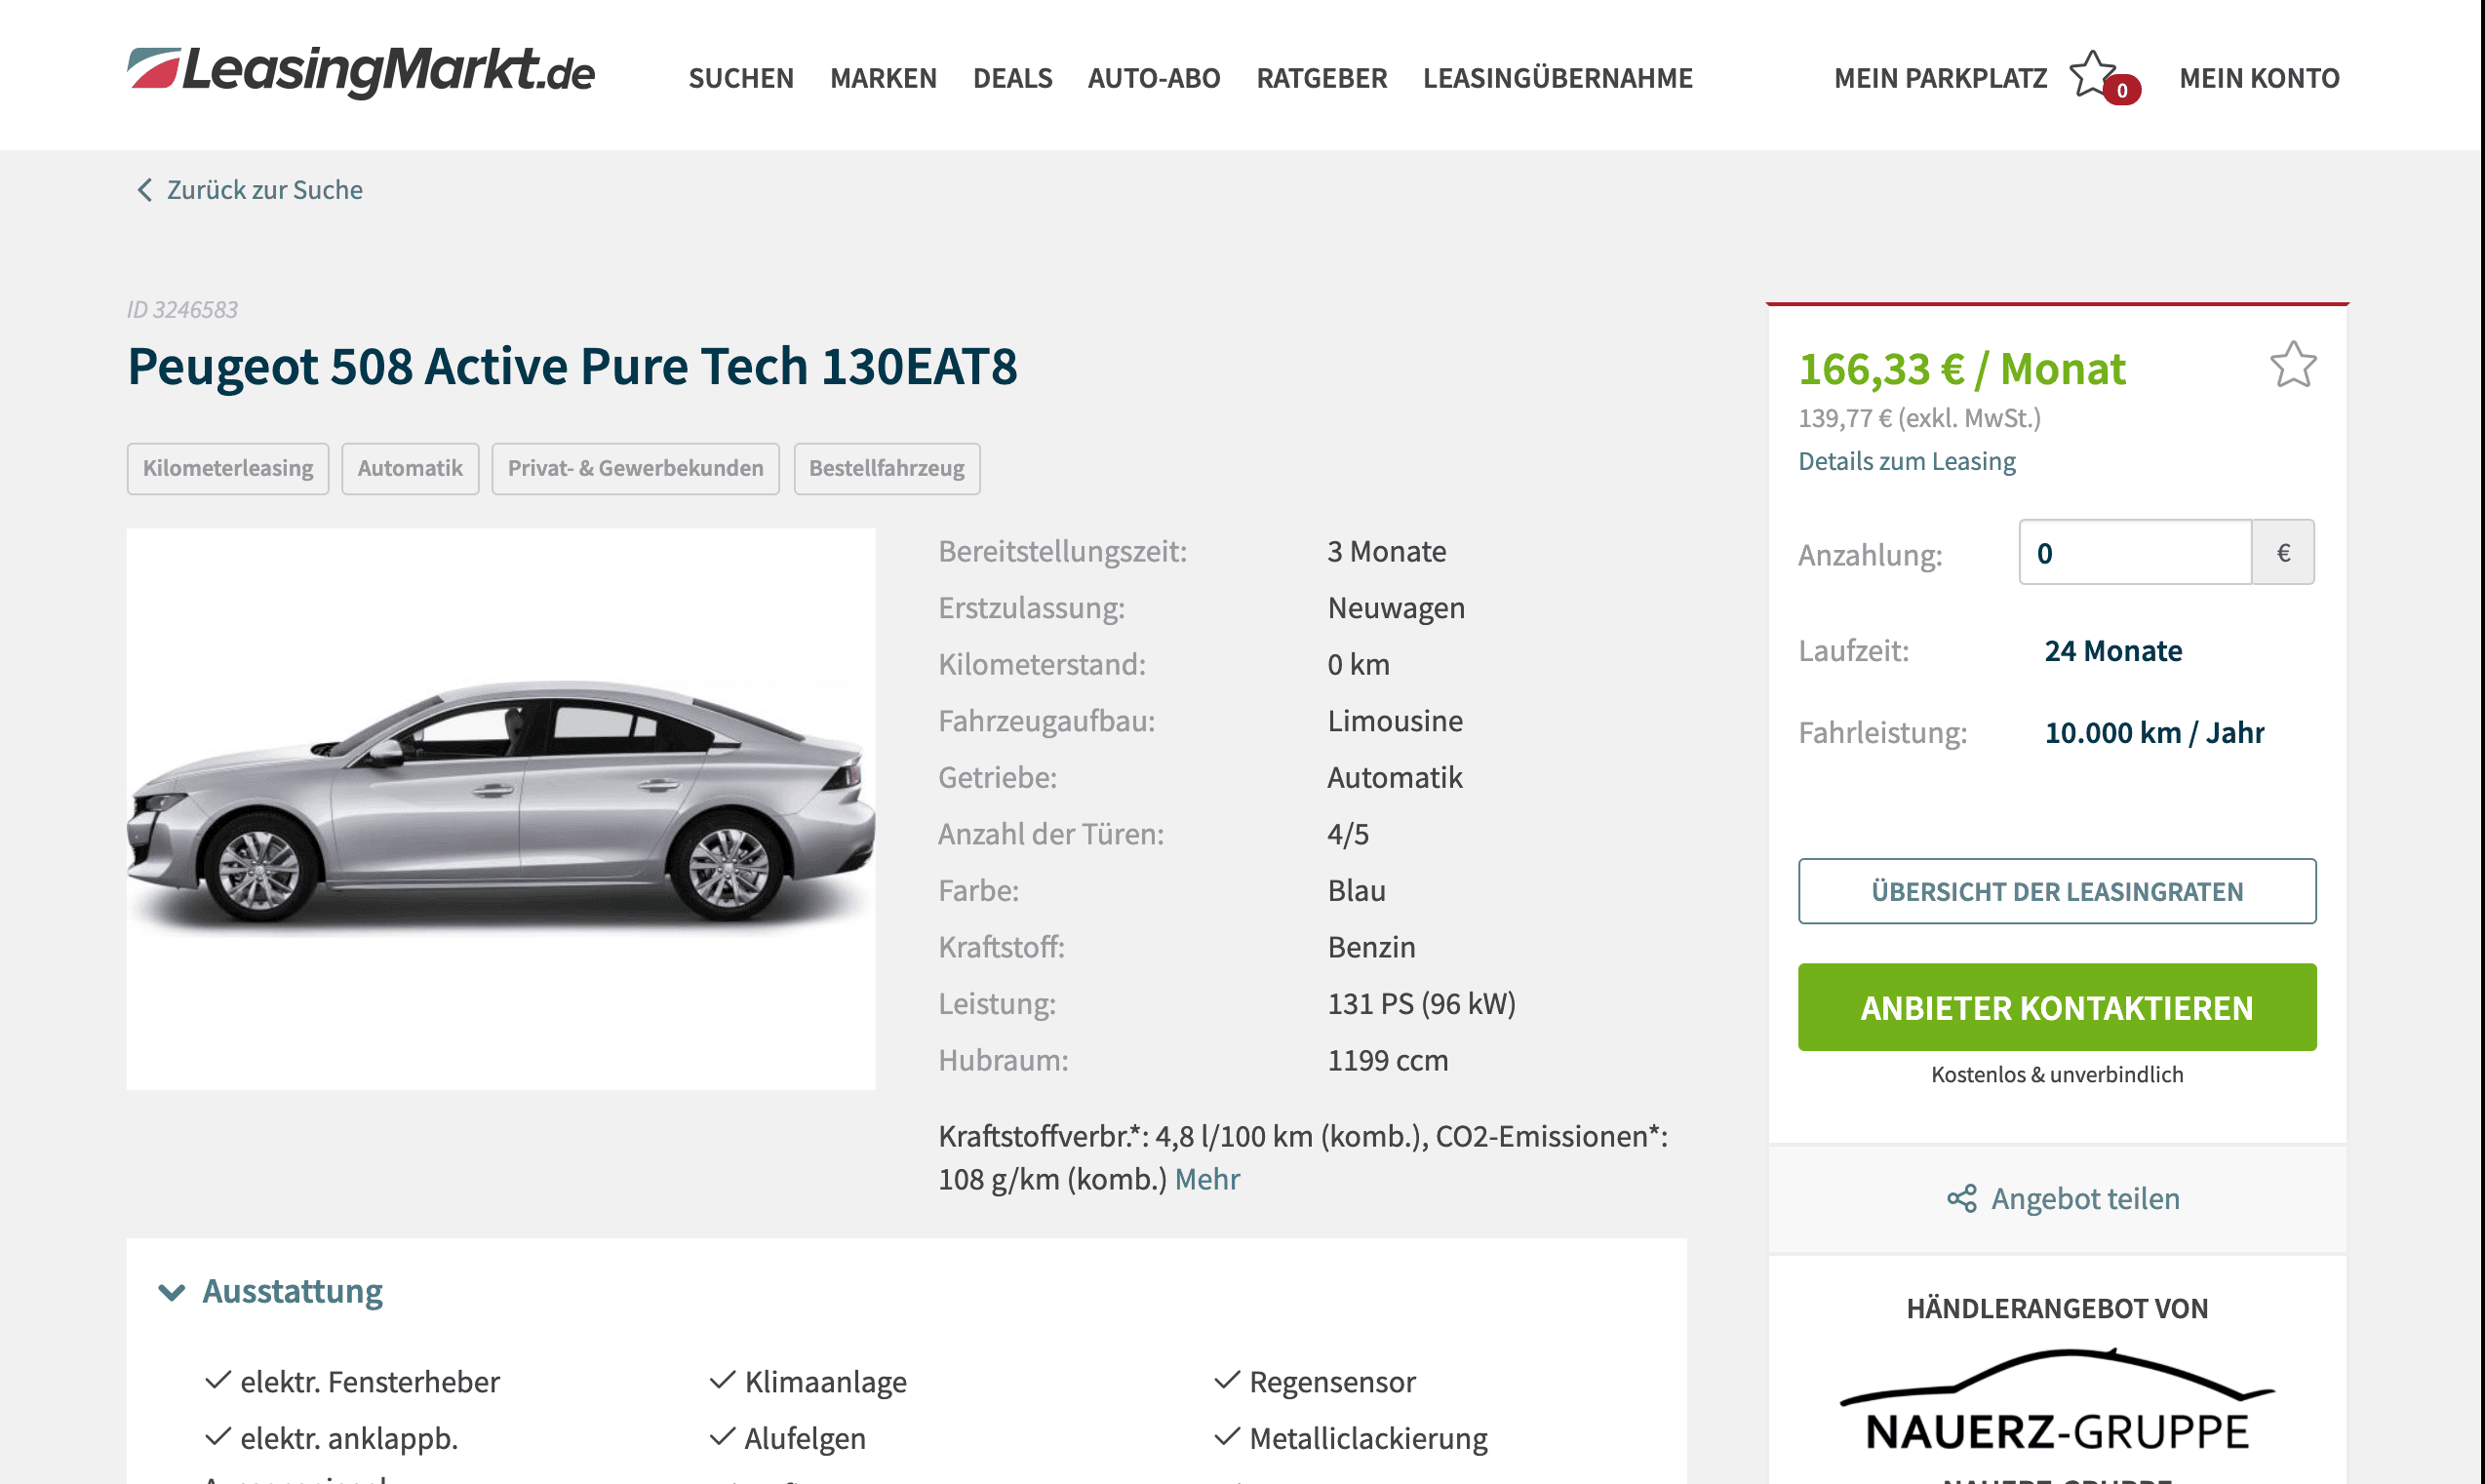Click the elektr. Fensterheber feature
Screen dimensions: 2485x1484
pyautogui.click(x=369, y=1382)
